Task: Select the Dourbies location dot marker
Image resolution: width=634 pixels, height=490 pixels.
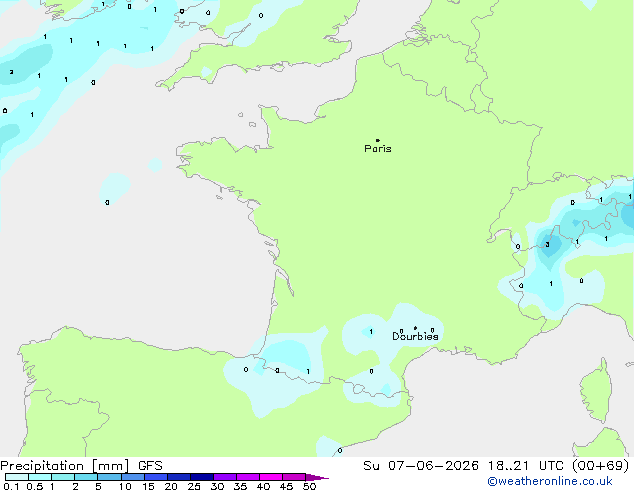Action: pyautogui.click(x=415, y=328)
